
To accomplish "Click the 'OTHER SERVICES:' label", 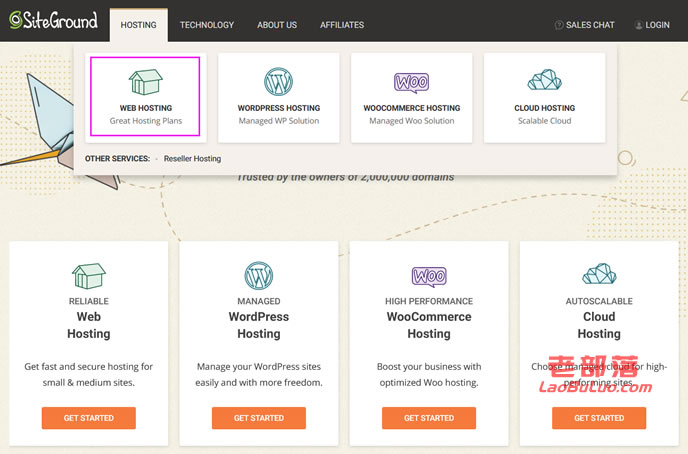I will pyautogui.click(x=117, y=158).
